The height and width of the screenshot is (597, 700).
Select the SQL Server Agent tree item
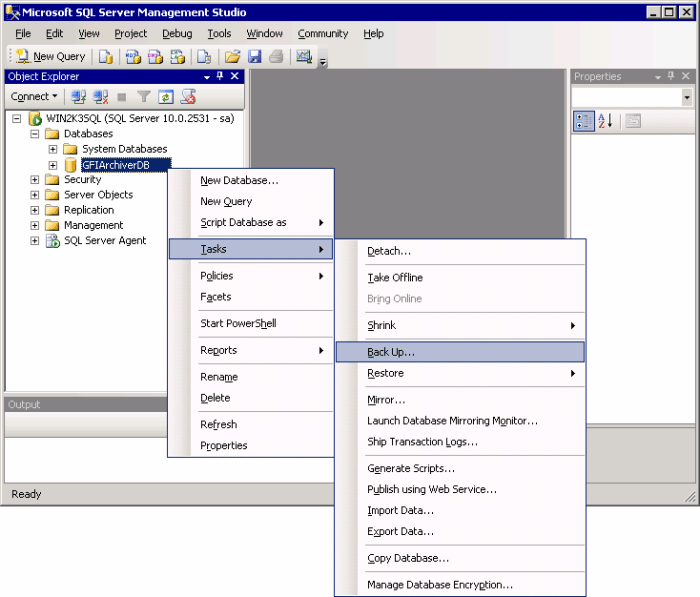[105, 241]
